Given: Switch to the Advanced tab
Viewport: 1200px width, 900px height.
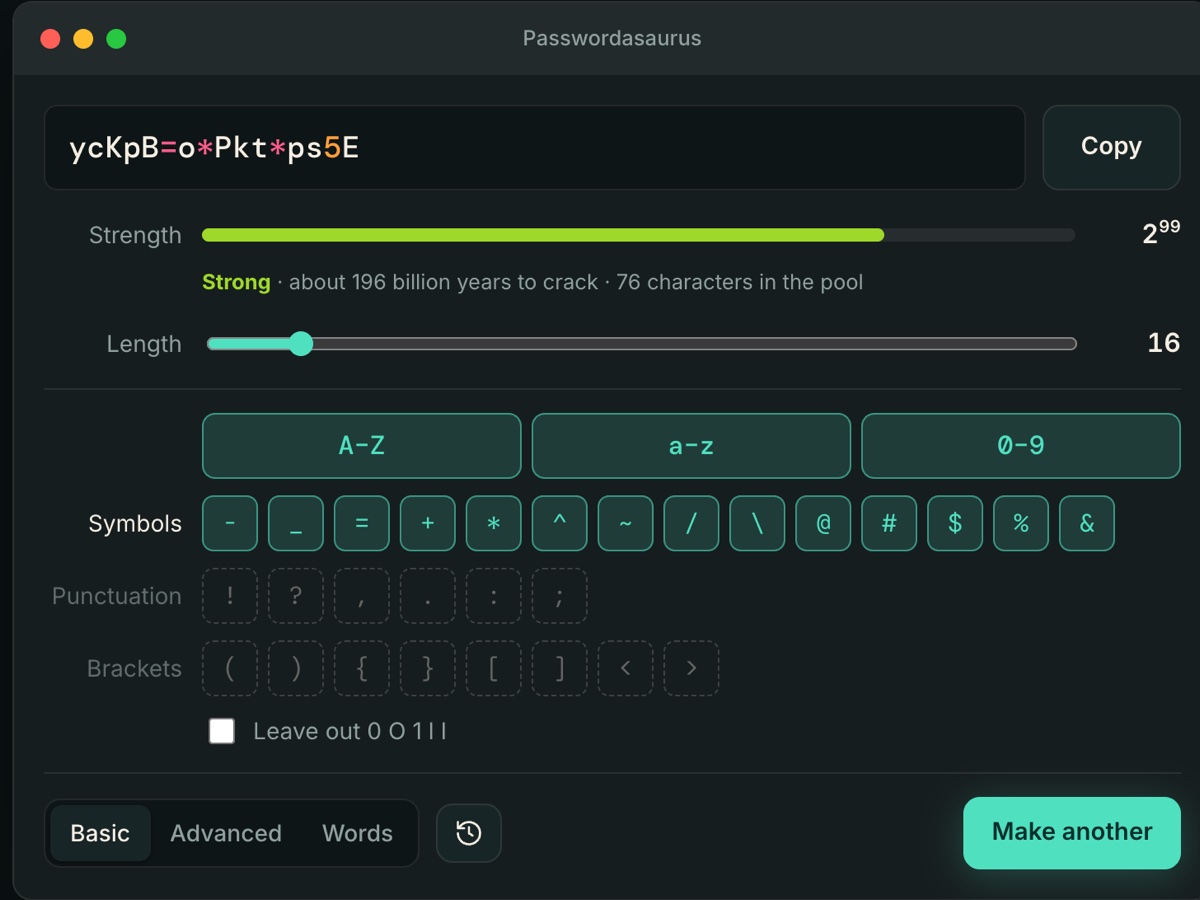Looking at the screenshot, I should [226, 833].
